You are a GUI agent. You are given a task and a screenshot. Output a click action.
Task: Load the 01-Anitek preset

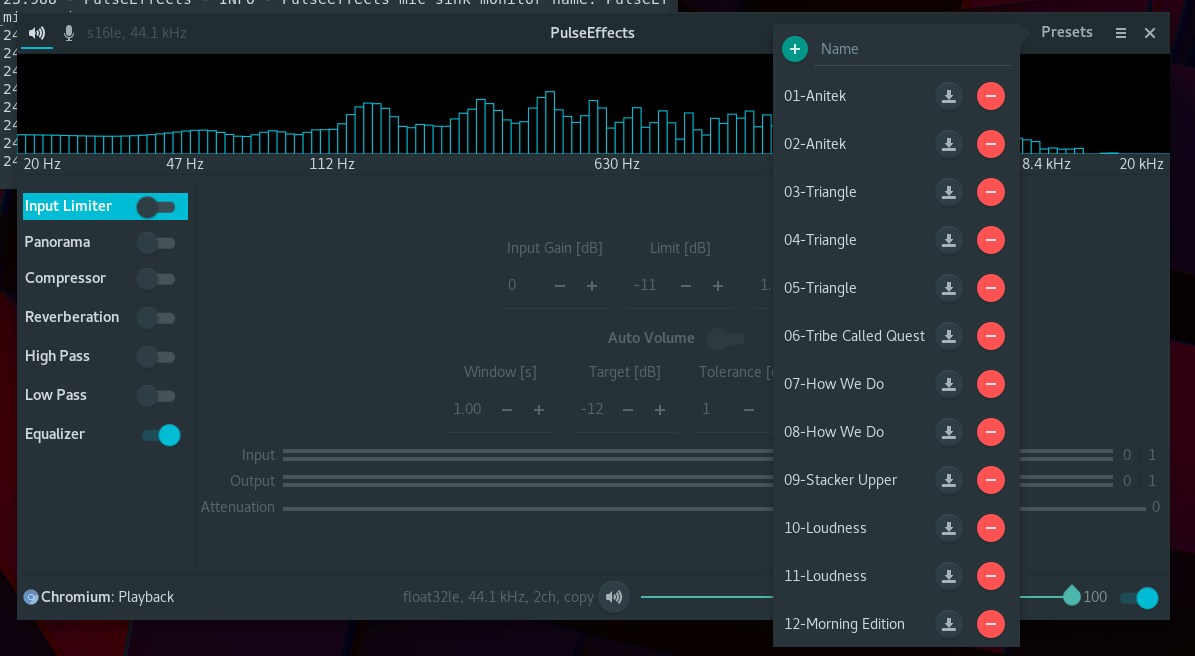(x=949, y=96)
